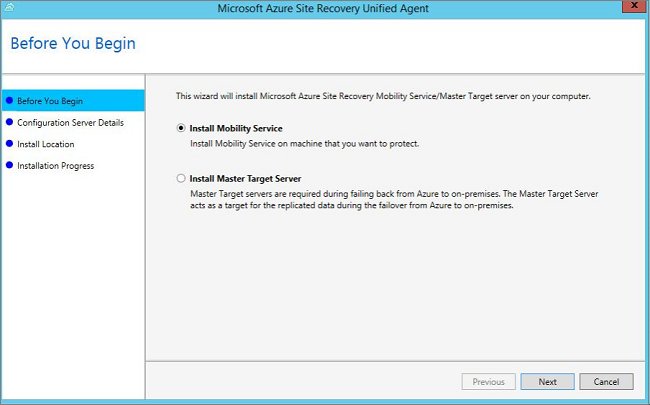Screen dimensions: 650x405
Task: Click the disabled Previous button
Action: (488, 382)
